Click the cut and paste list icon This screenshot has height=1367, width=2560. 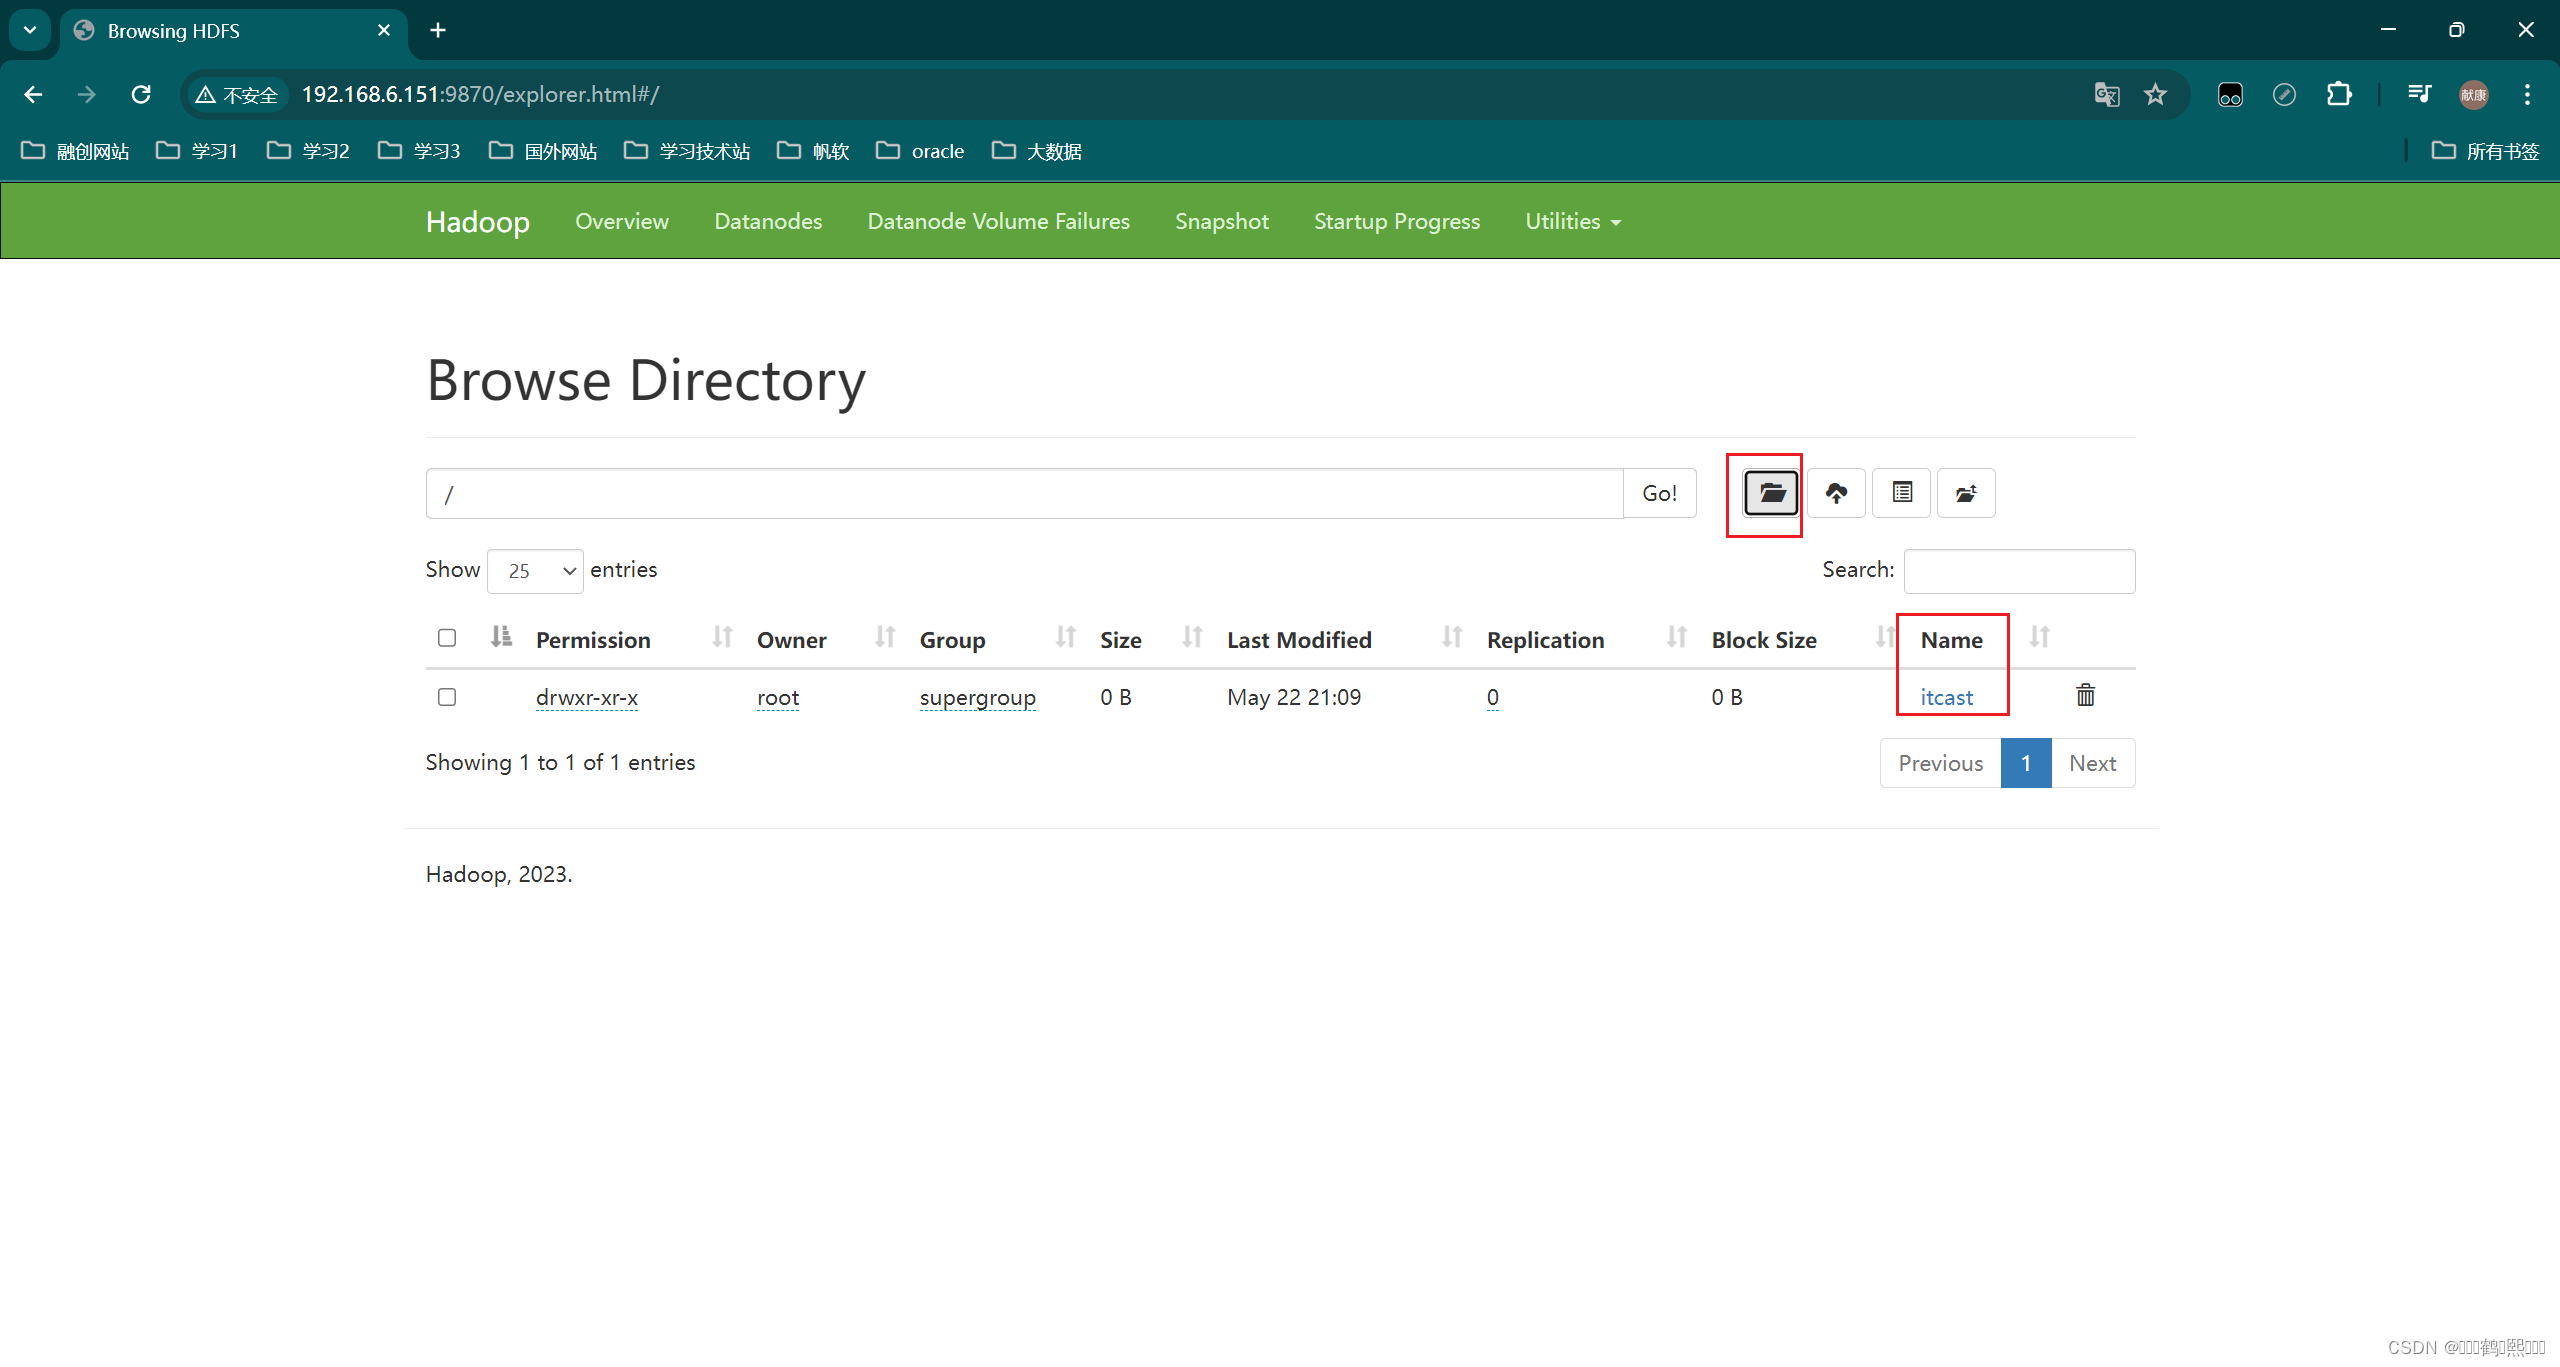(1901, 493)
